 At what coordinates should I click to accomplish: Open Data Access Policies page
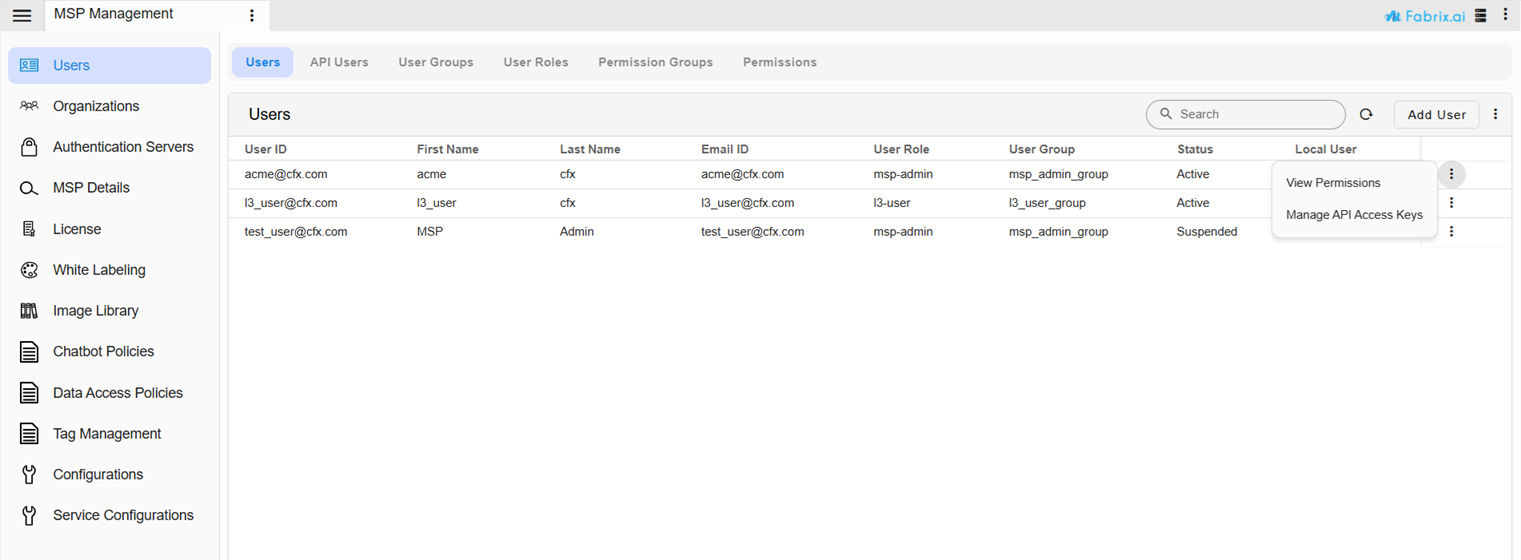(110, 393)
